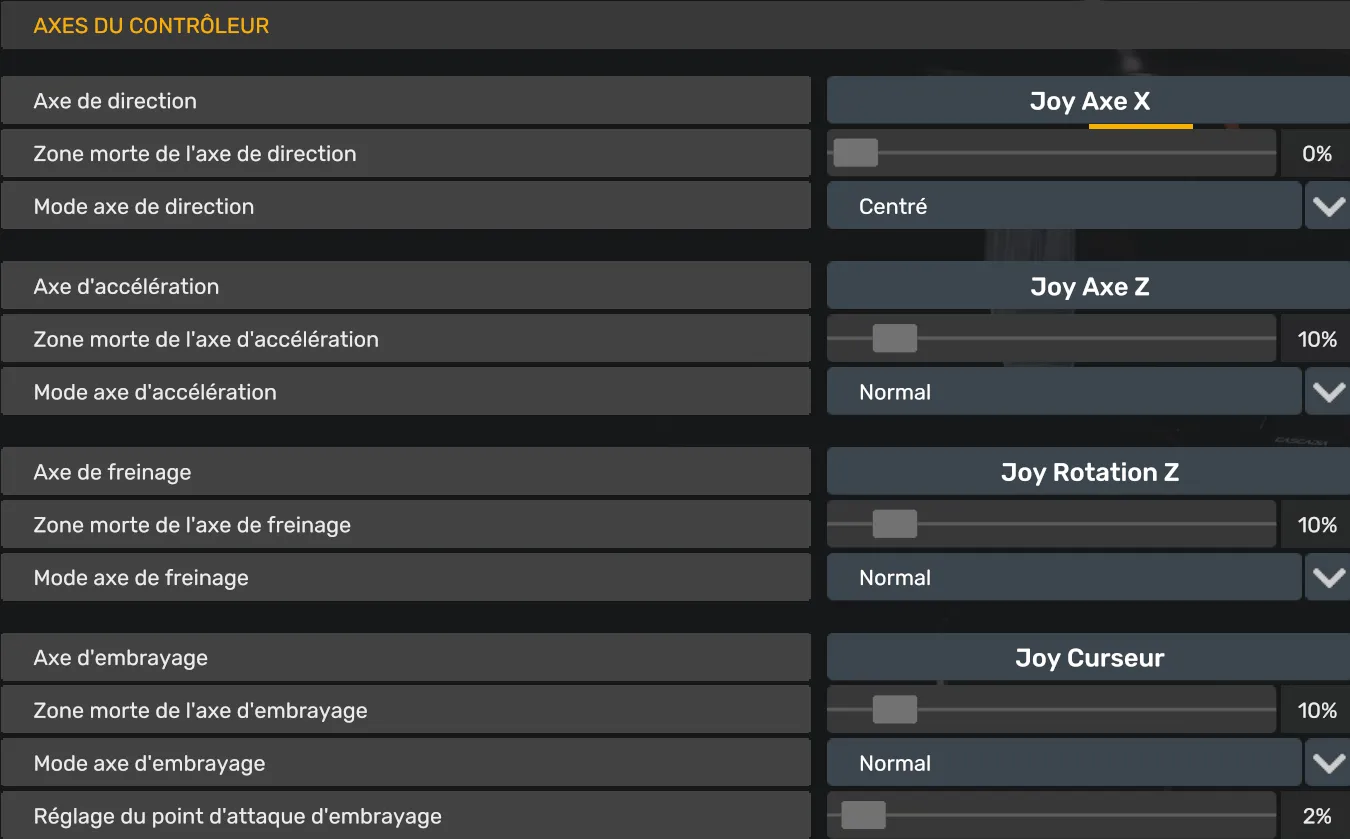Click the 10% braking dead zone value
1350x839 pixels.
click(x=1316, y=524)
